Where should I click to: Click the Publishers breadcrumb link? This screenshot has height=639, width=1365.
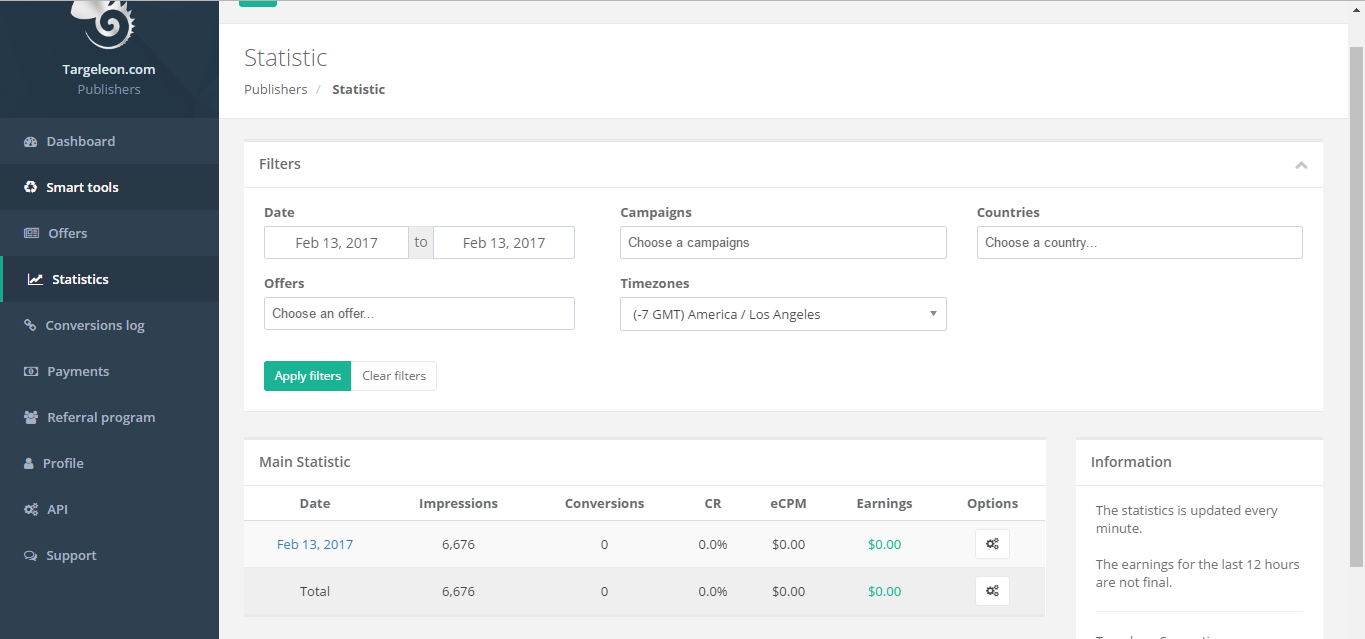pos(276,90)
